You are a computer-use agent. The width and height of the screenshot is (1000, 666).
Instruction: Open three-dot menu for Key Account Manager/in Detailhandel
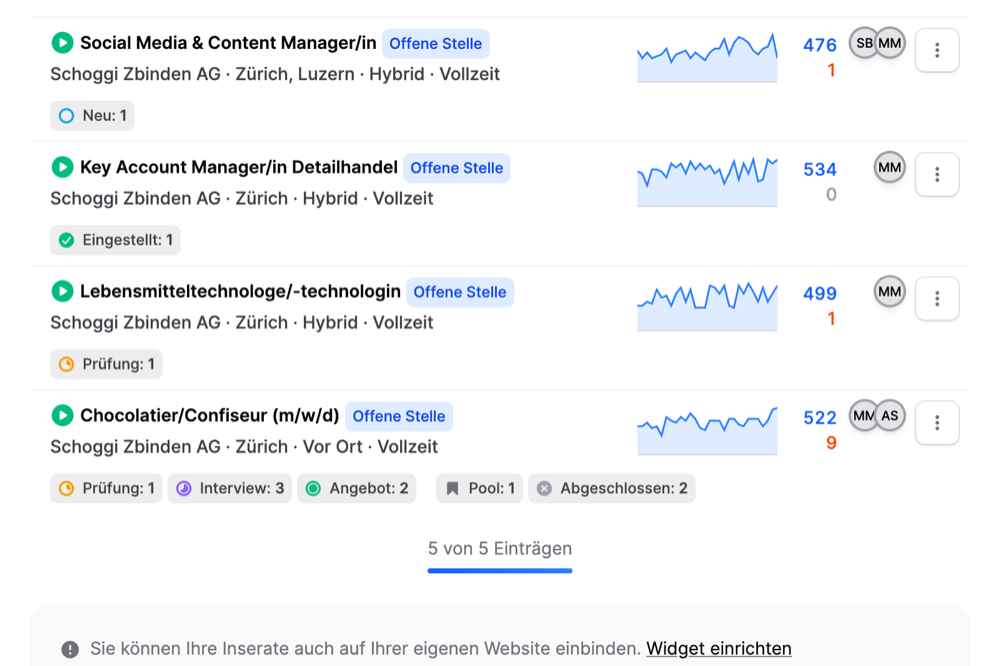[x=937, y=174]
